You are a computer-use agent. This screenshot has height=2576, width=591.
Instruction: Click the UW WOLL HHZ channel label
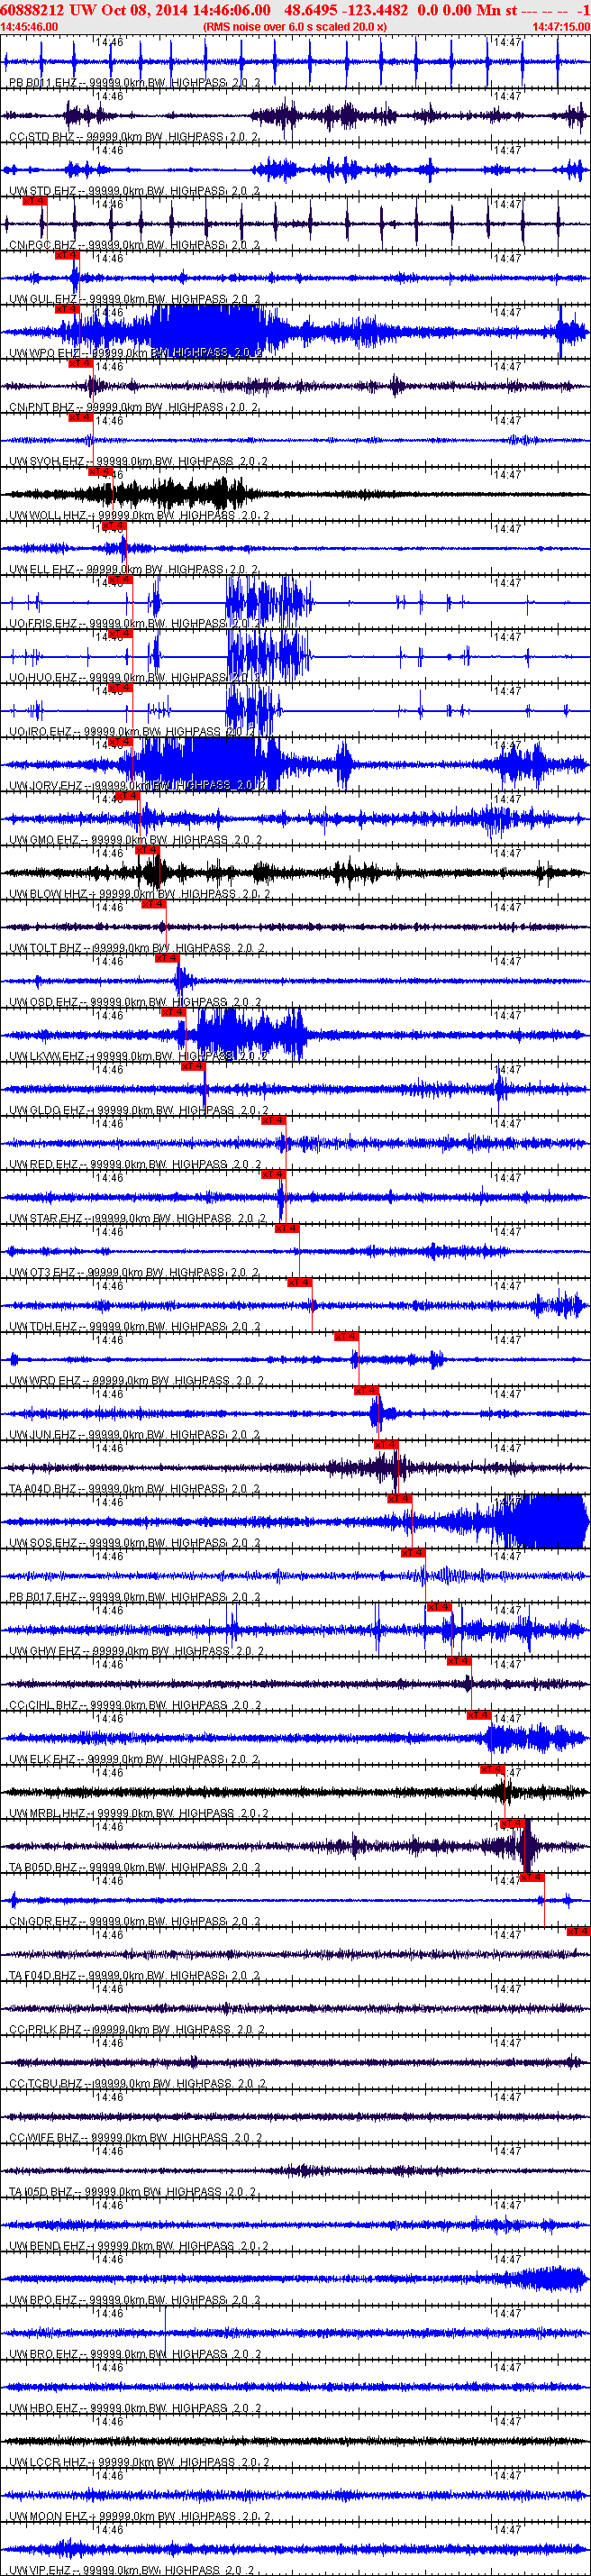coord(48,516)
